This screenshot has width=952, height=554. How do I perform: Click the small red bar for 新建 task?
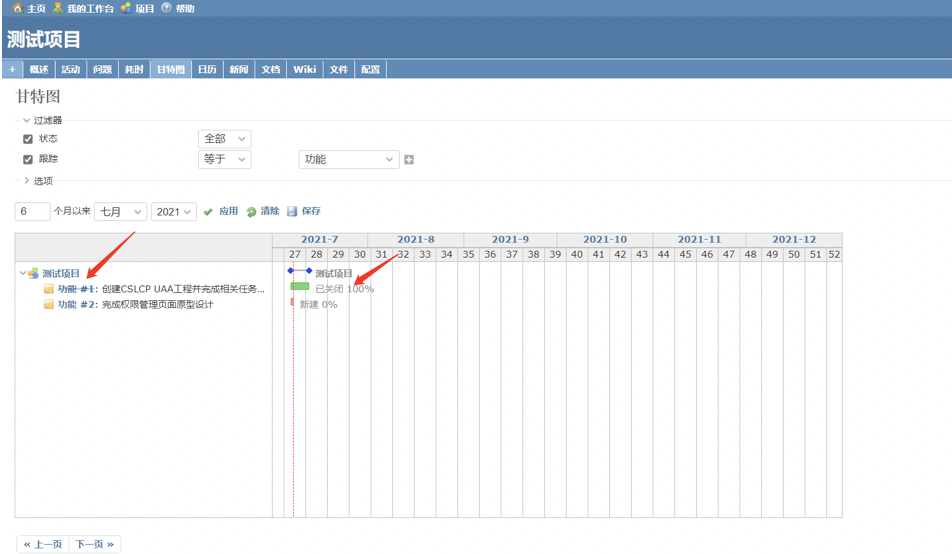(292, 302)
